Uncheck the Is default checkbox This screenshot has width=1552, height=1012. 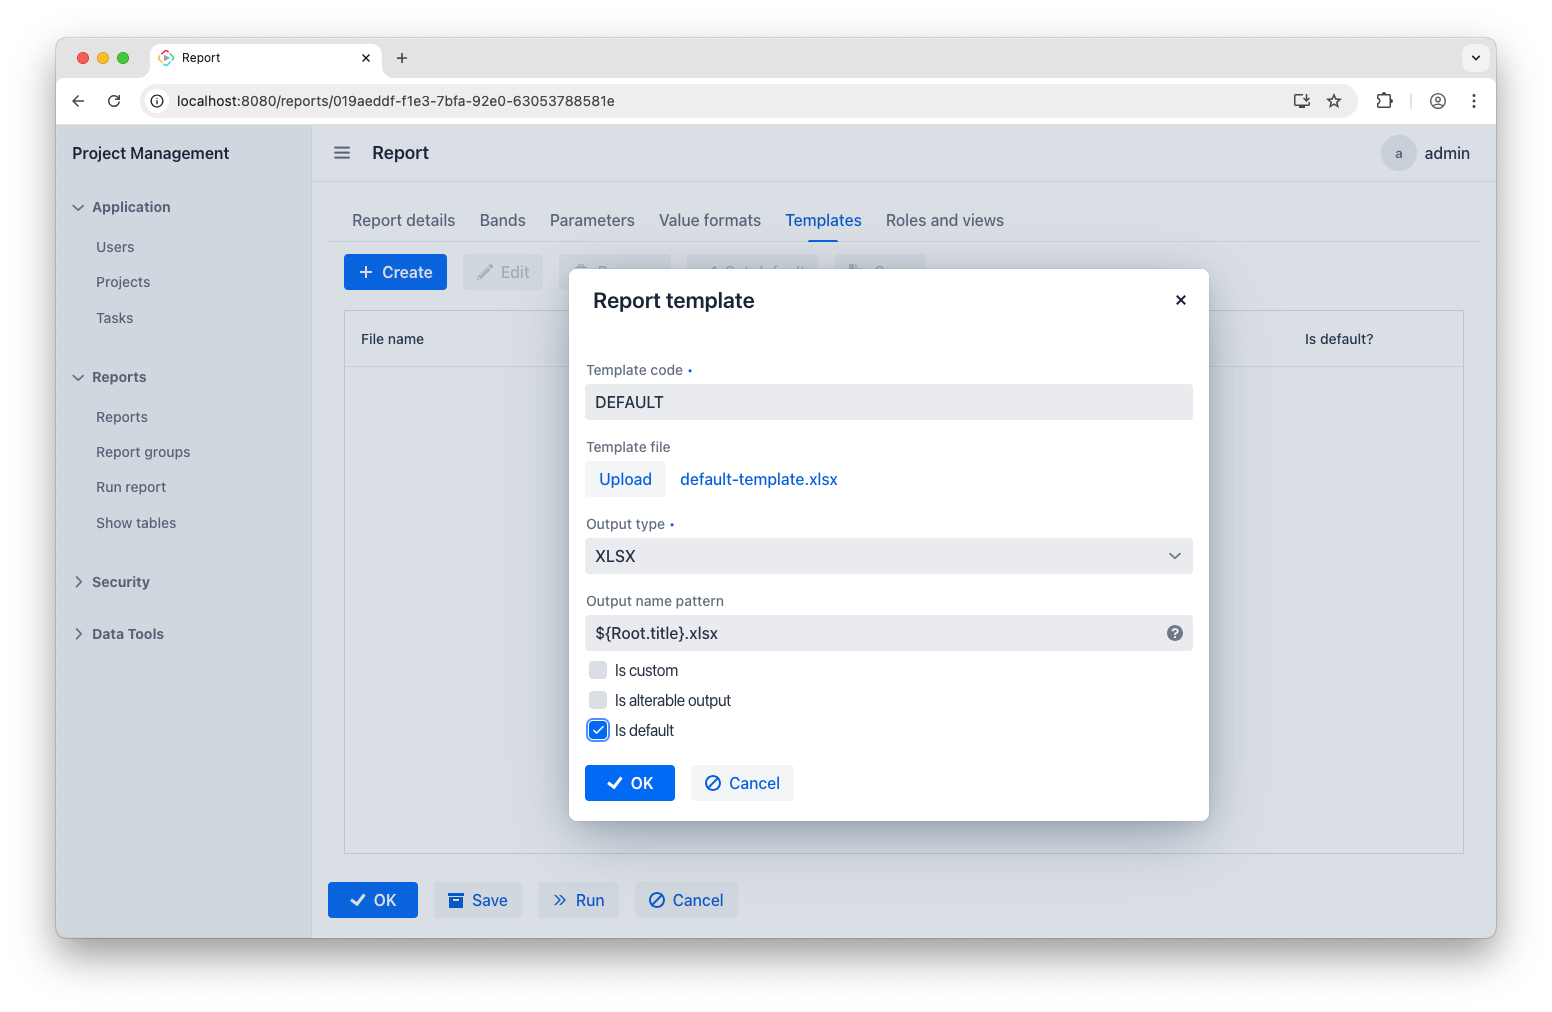pos(598,730)
